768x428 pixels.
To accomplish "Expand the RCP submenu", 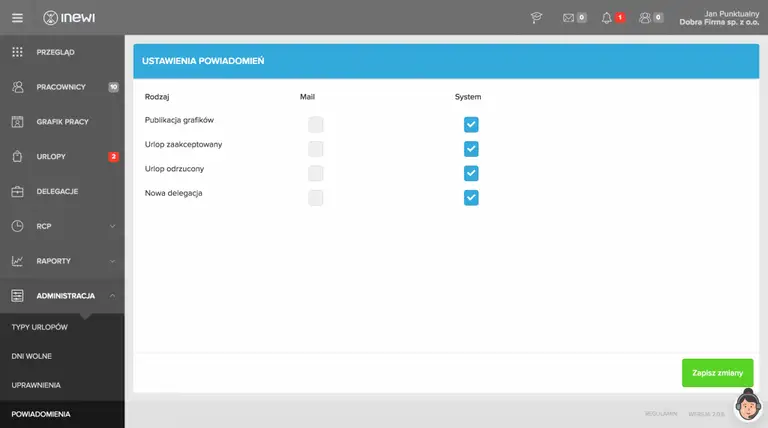I will [113, 226].
